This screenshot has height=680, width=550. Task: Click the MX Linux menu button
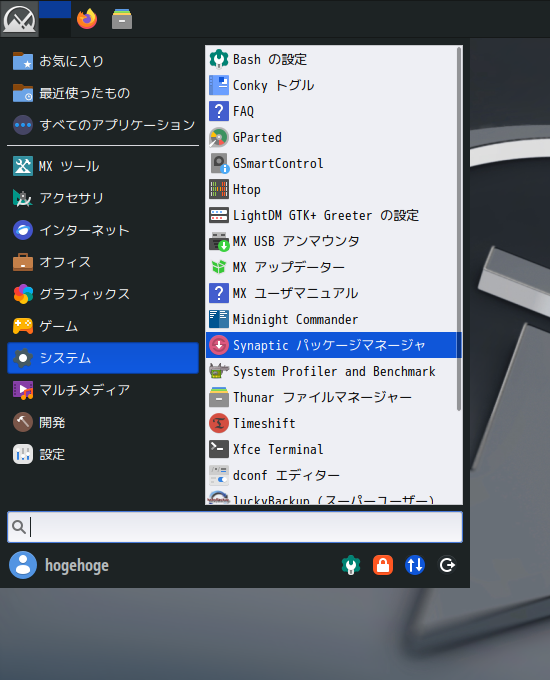click(19, 19)
